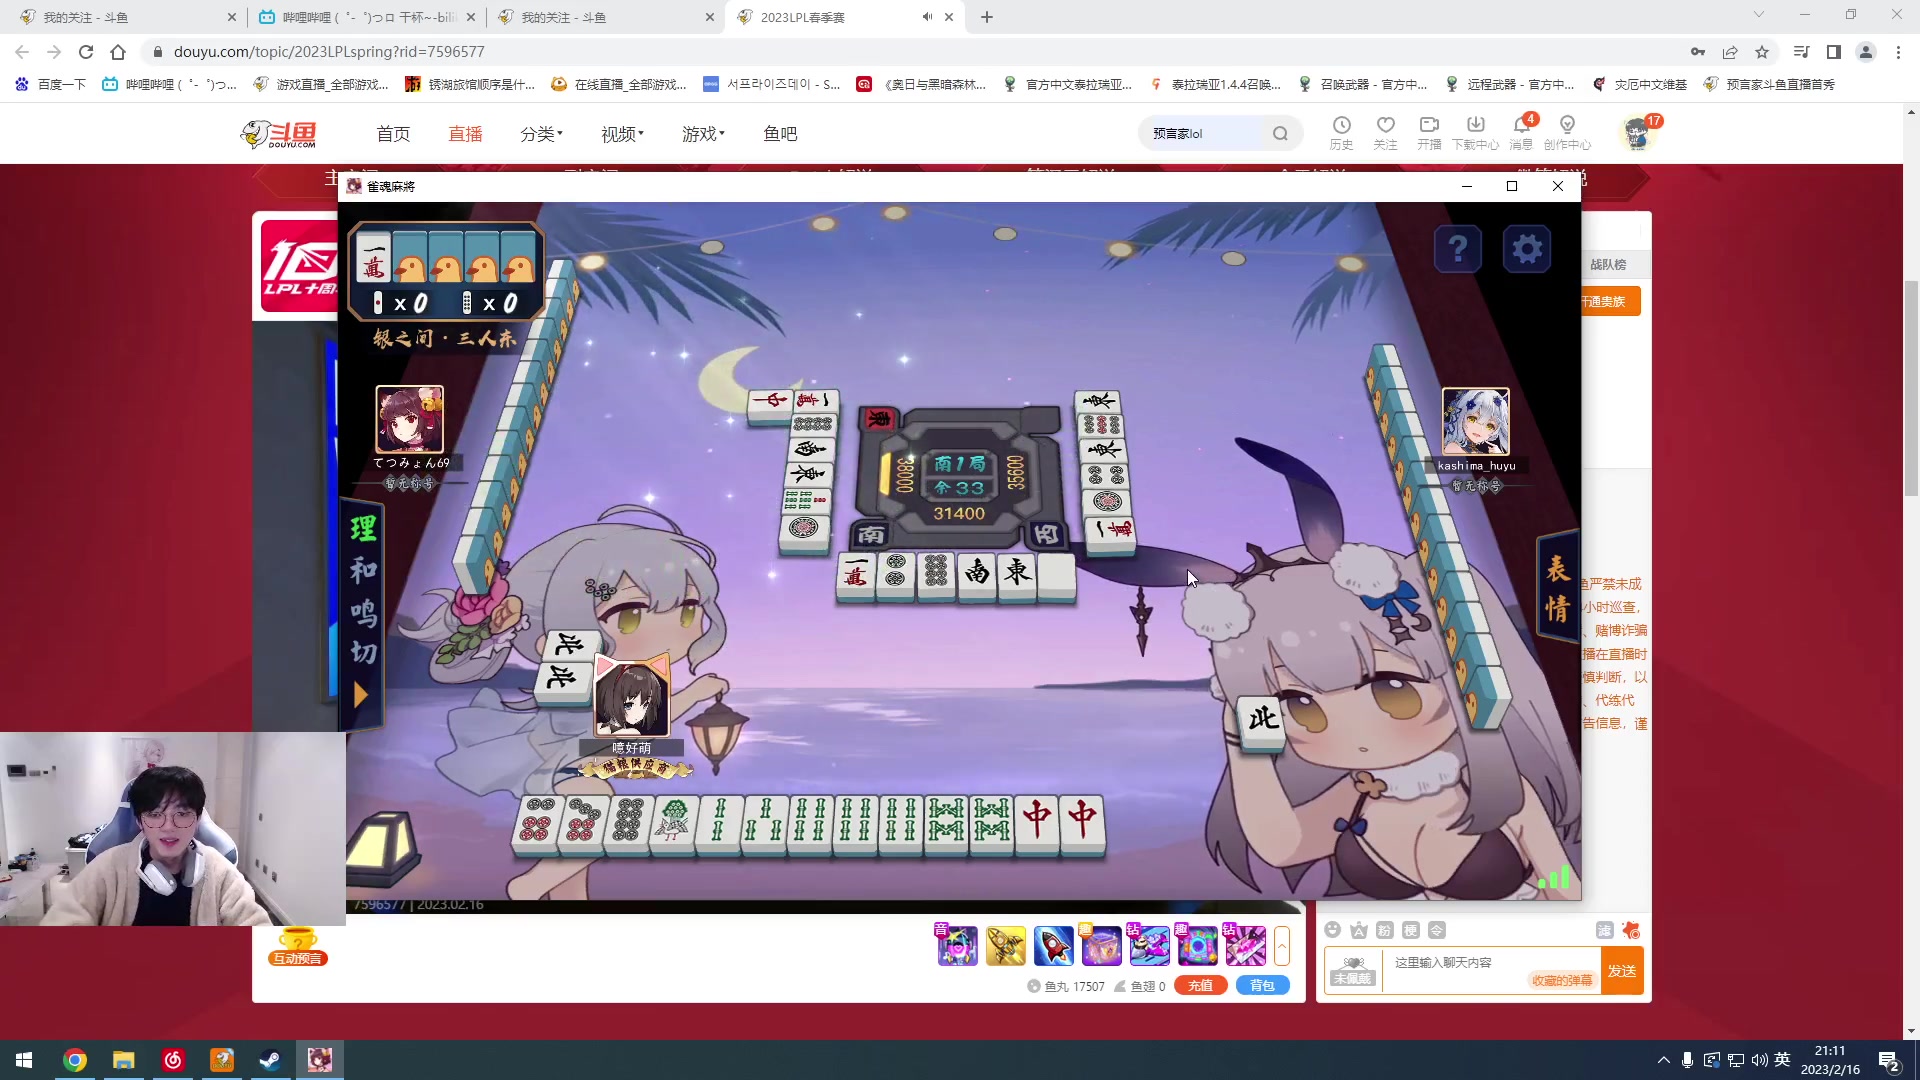This screenshot has width=1920, height=1080.
Task: Click the emoji smiley icon above chat input
Action: 1331,930
